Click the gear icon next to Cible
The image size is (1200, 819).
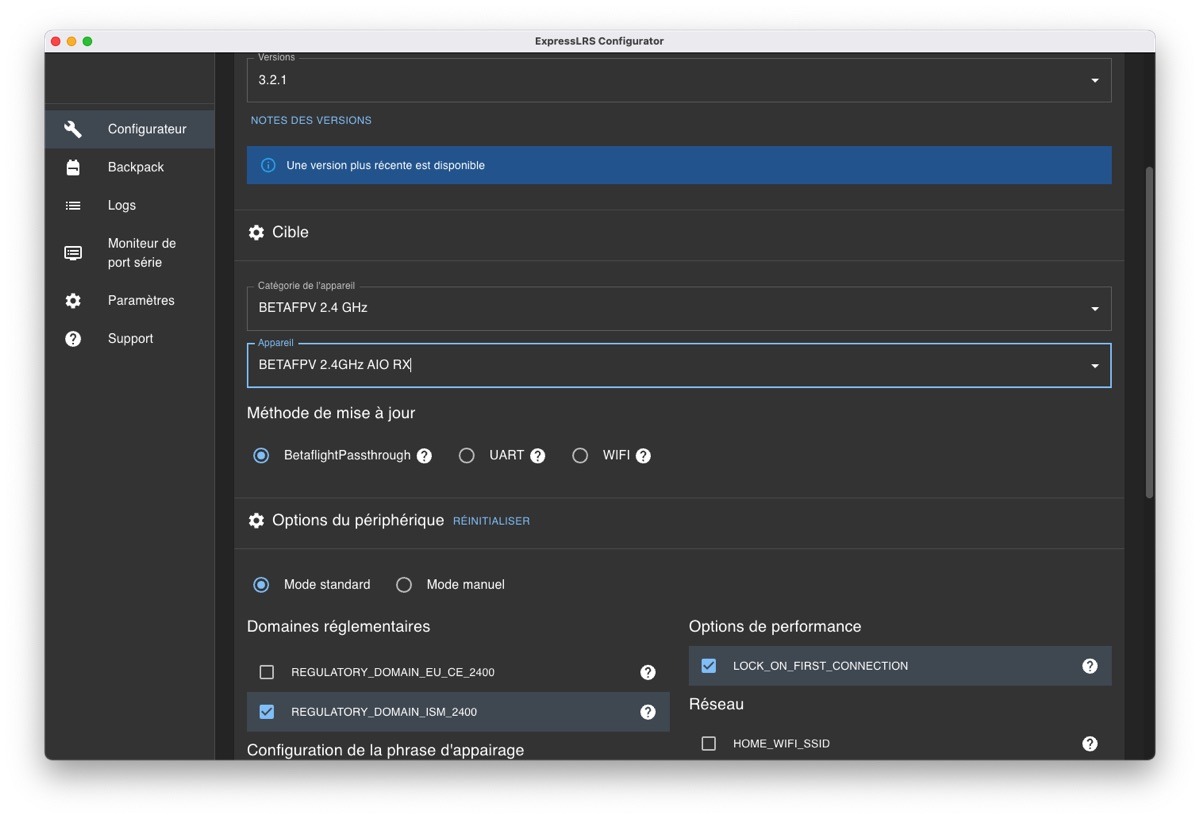coord(256,232)
